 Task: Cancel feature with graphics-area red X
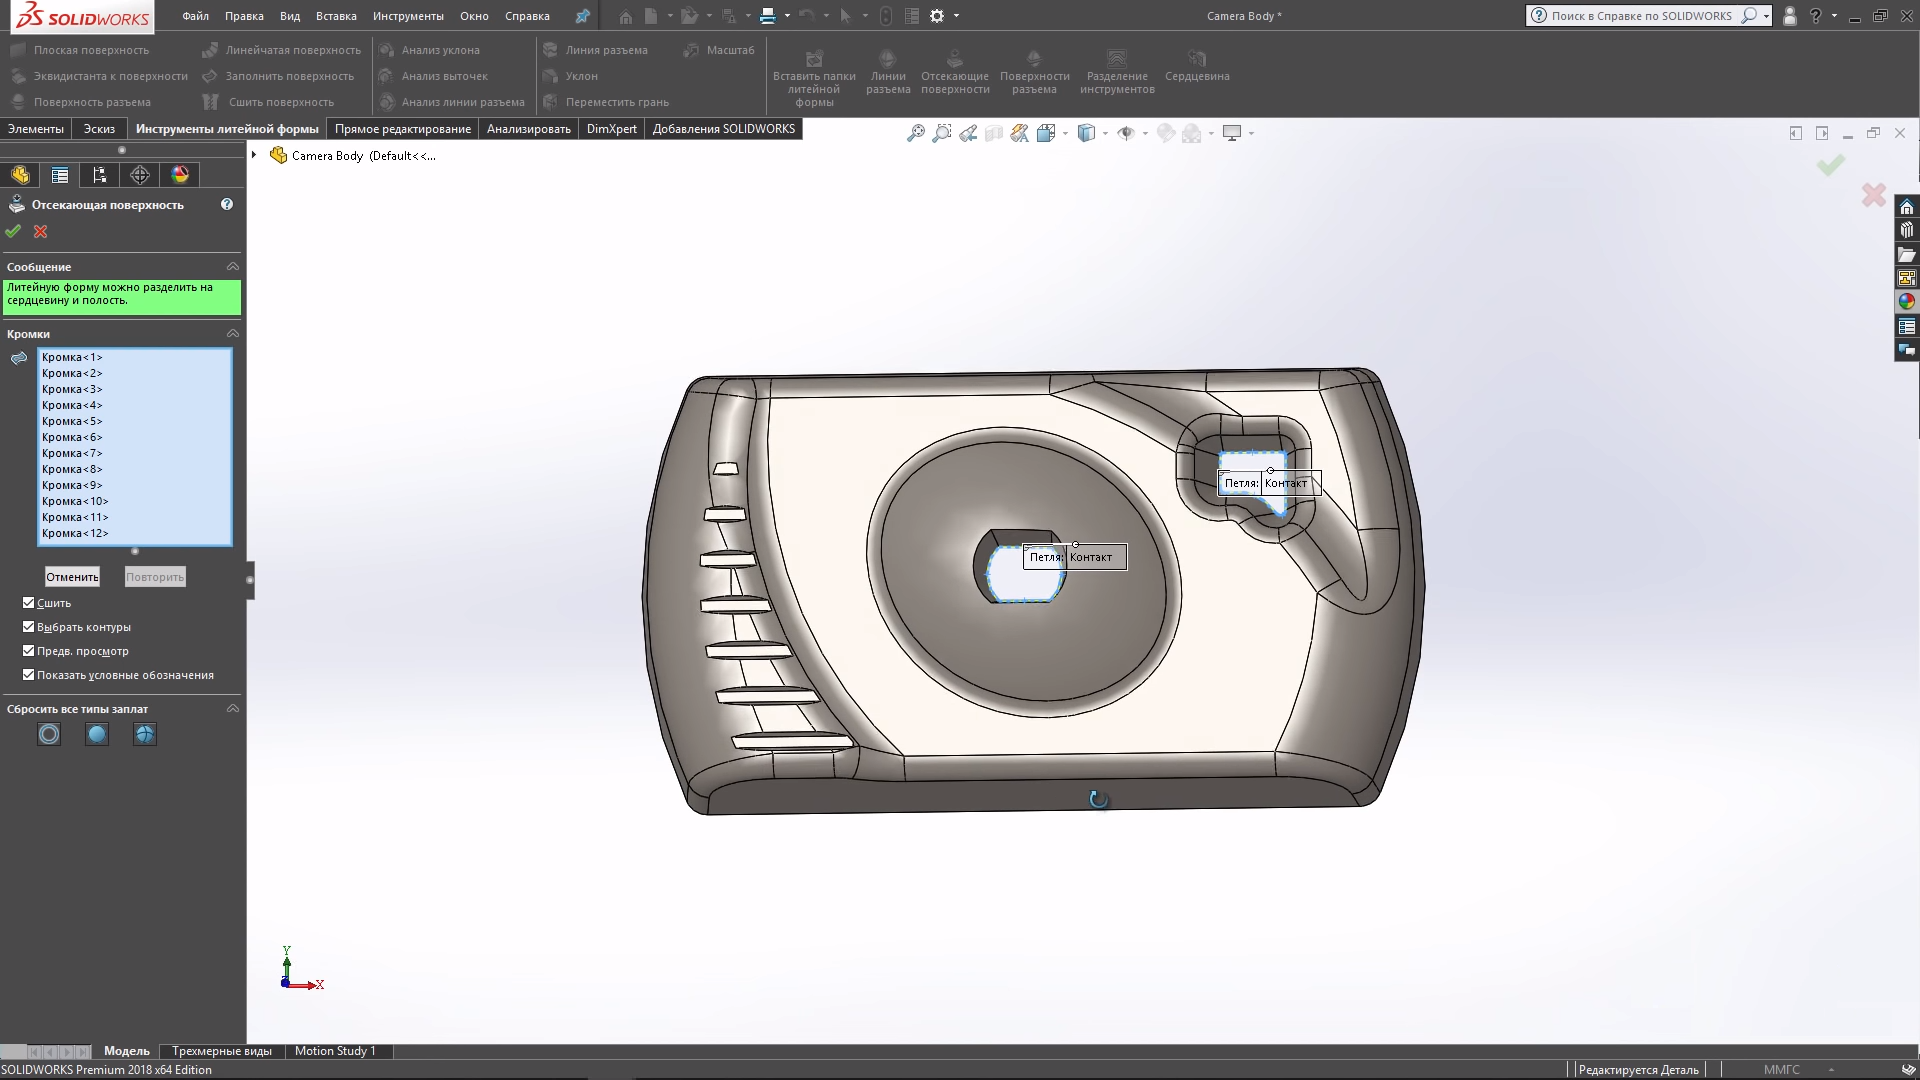tap(1873, 195)
